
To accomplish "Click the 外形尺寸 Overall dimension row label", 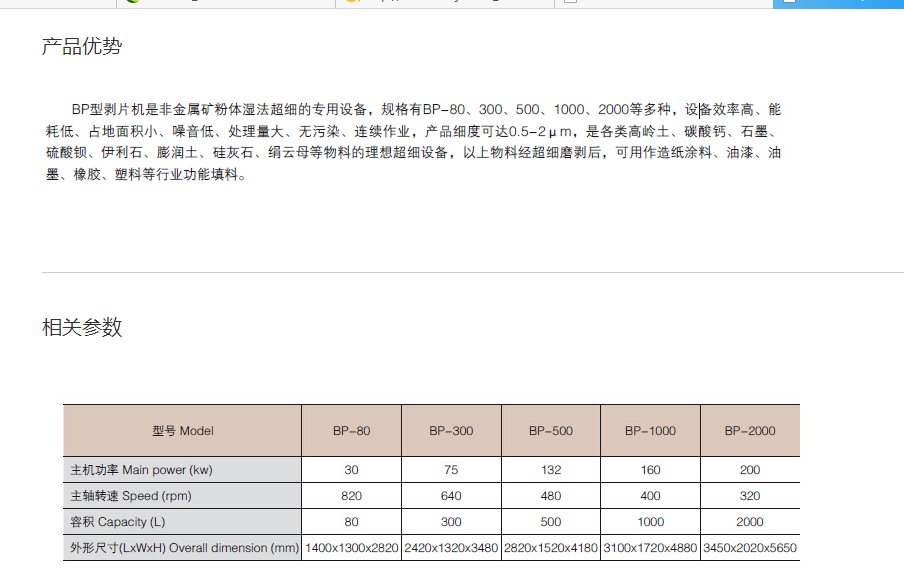I will [x=182, y=548].
